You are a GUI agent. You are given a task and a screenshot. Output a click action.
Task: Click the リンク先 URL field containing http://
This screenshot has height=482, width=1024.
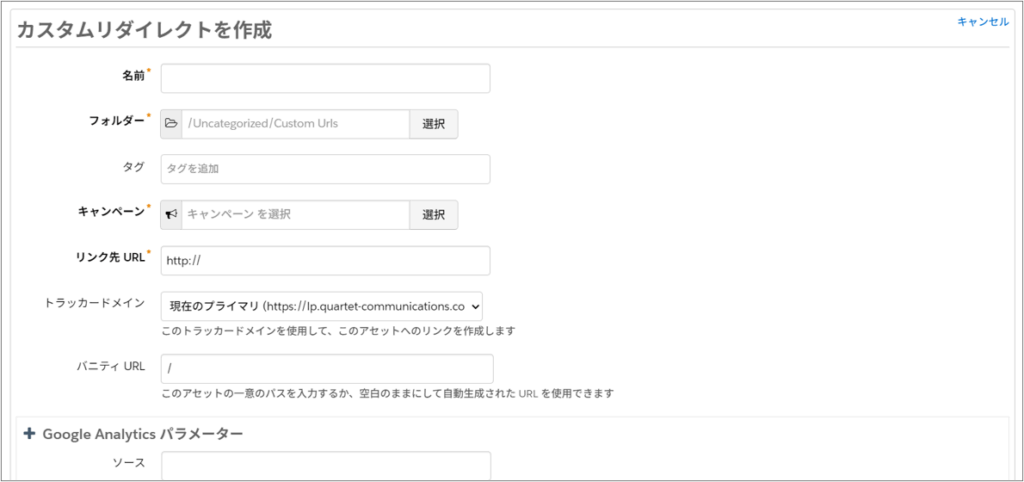(x=325, y=261)
